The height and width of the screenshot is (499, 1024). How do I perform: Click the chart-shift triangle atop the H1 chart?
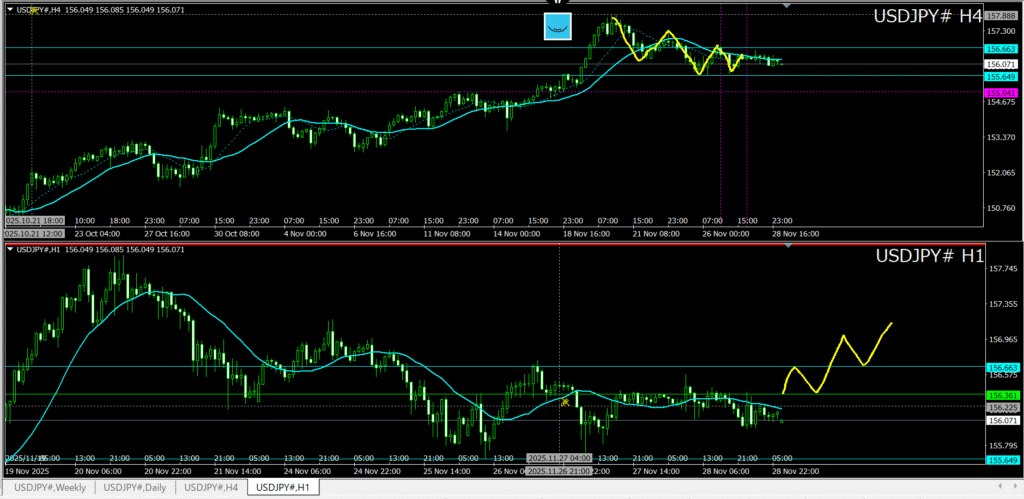tap(788, 247)
